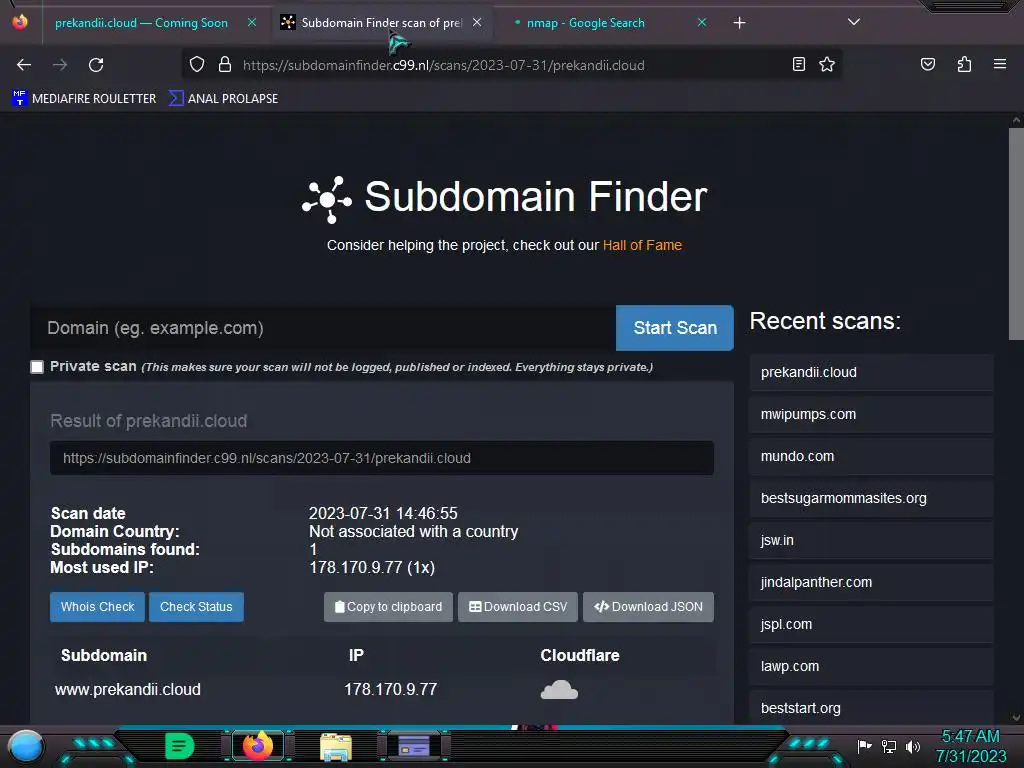This screenshot has height=768, width=1024.
Task: Open the extensions puzzle icon
Action: 964,64
